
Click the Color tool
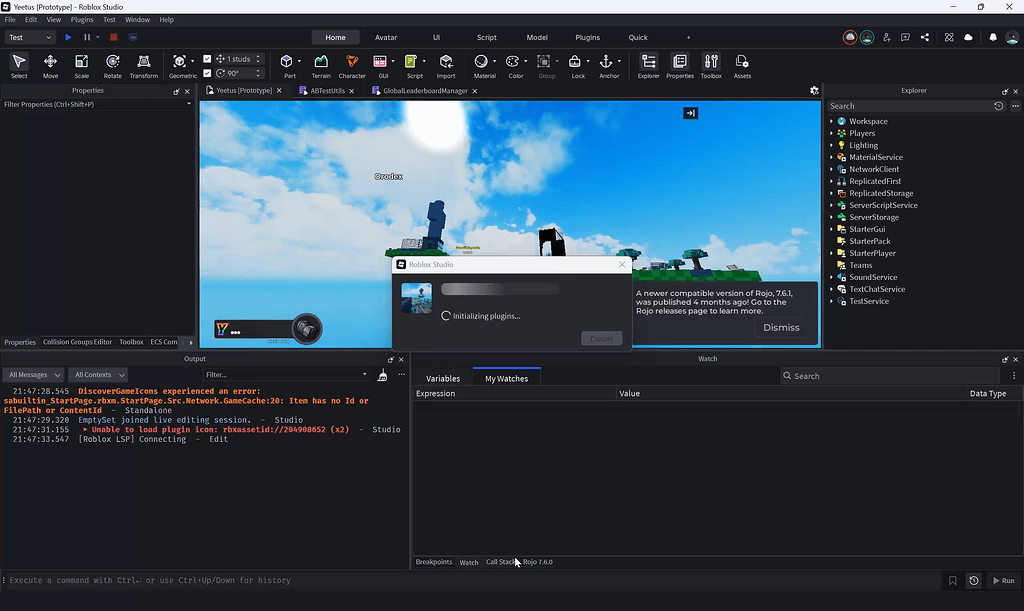[x=513, y=66]
